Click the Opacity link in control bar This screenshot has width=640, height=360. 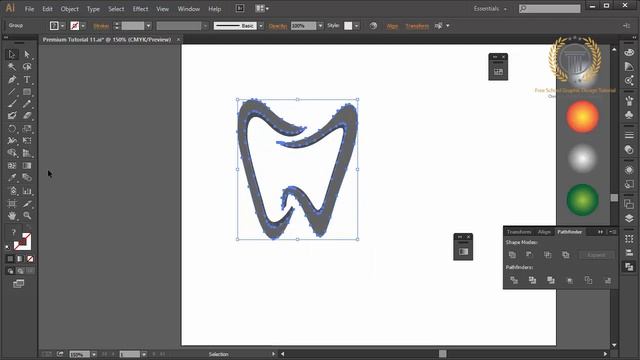pyautogui.click(x=278, y=26)
